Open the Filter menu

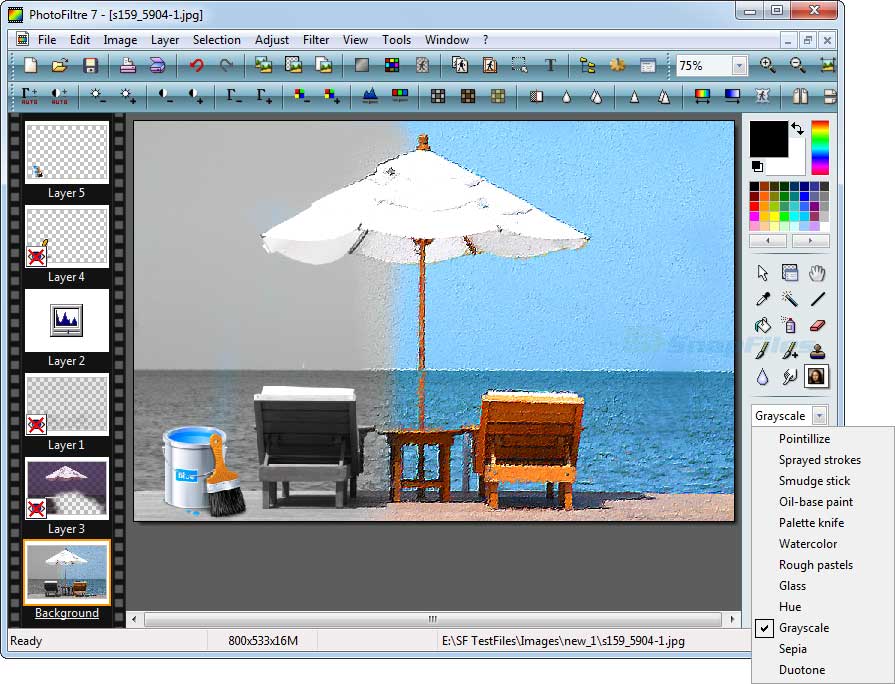coord(316,40)
